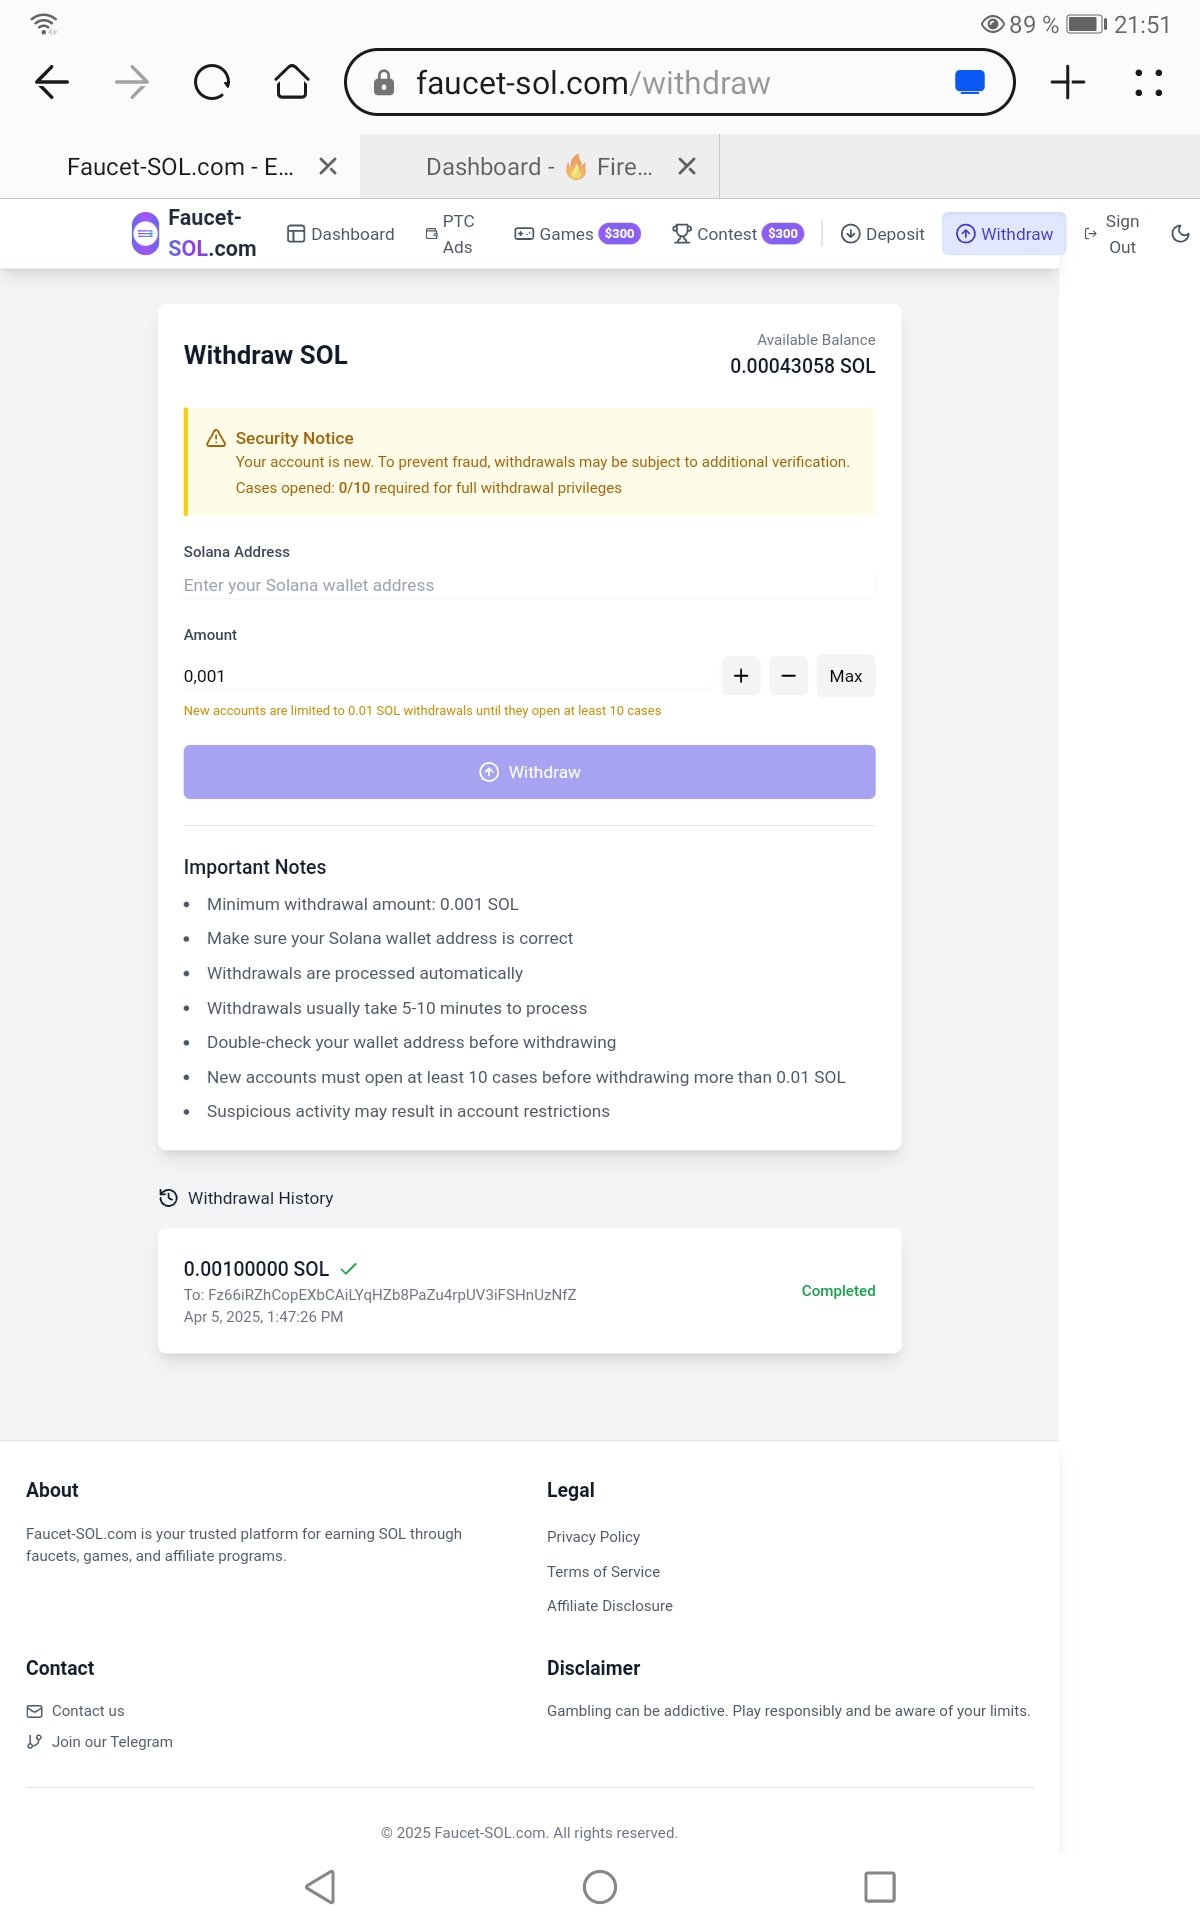Open the Privacy Policy link
Image resolution: width=1200 pixels, height=1920 pixels.
[593, 1537]
